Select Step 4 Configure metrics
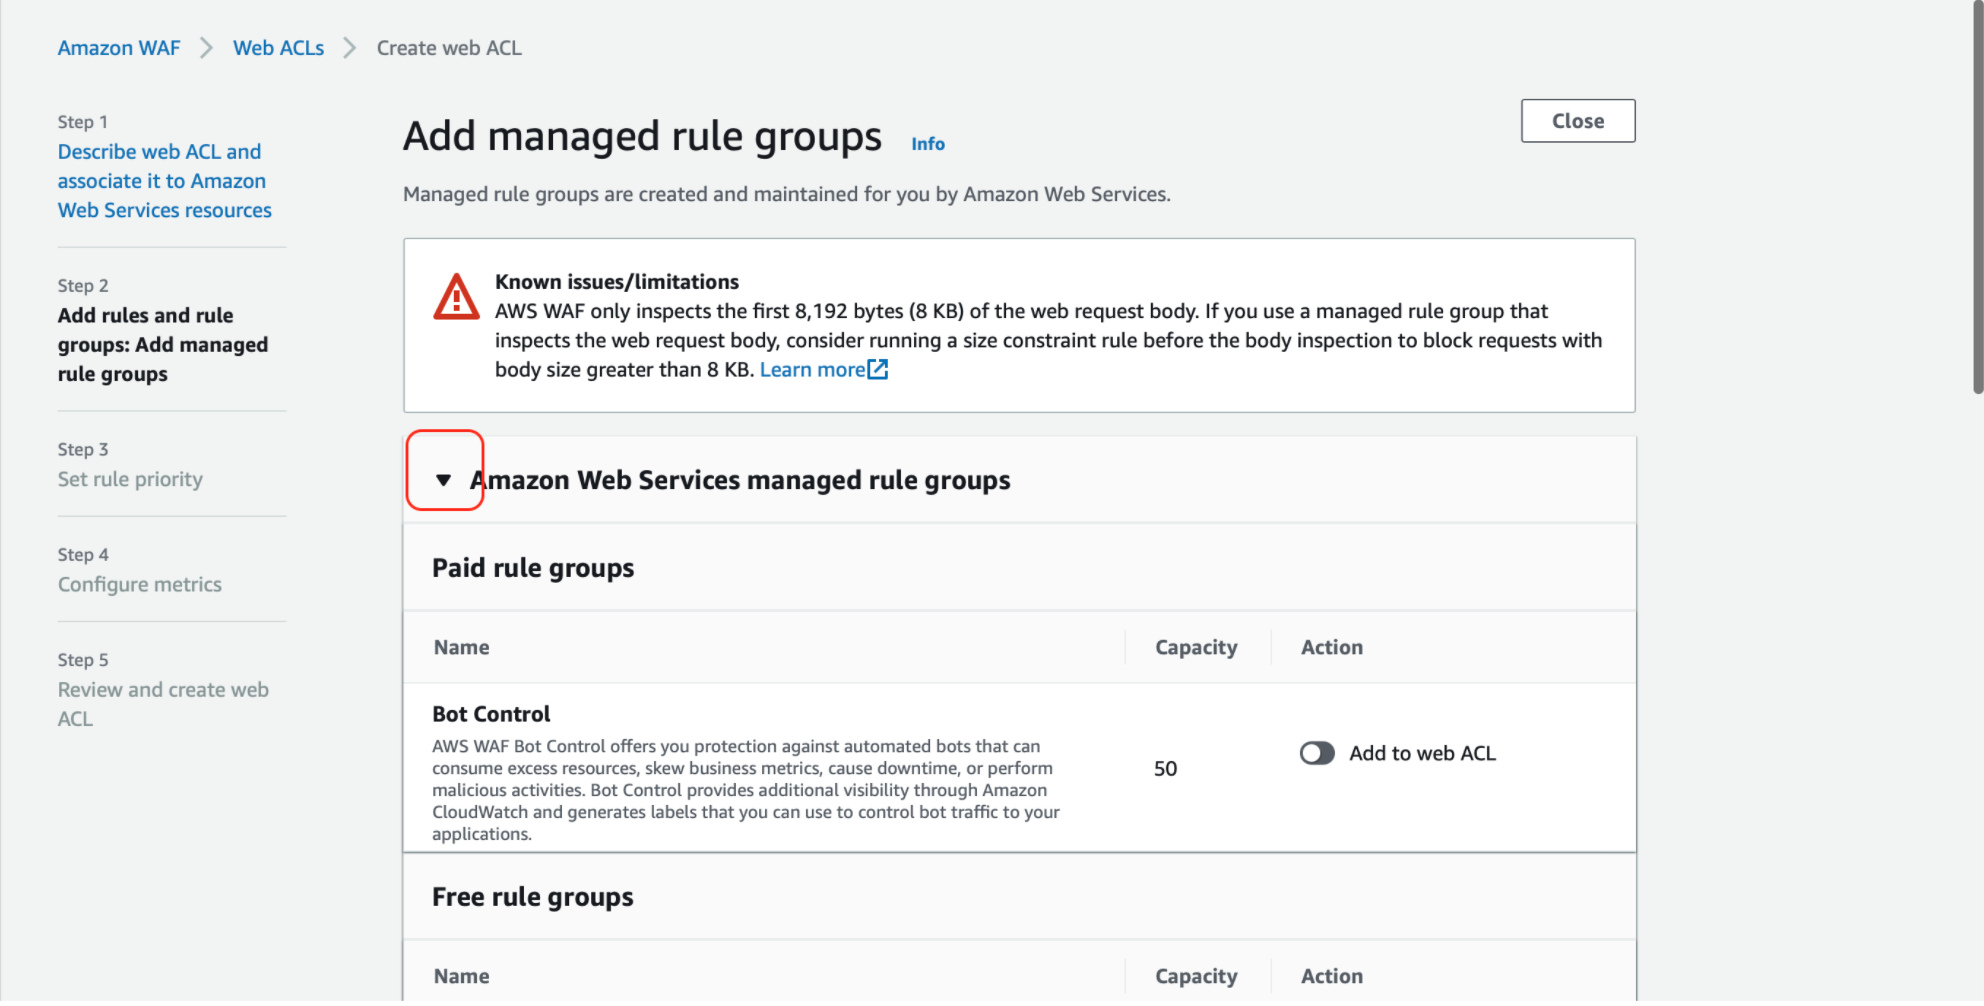 click(x=140, y=584)
